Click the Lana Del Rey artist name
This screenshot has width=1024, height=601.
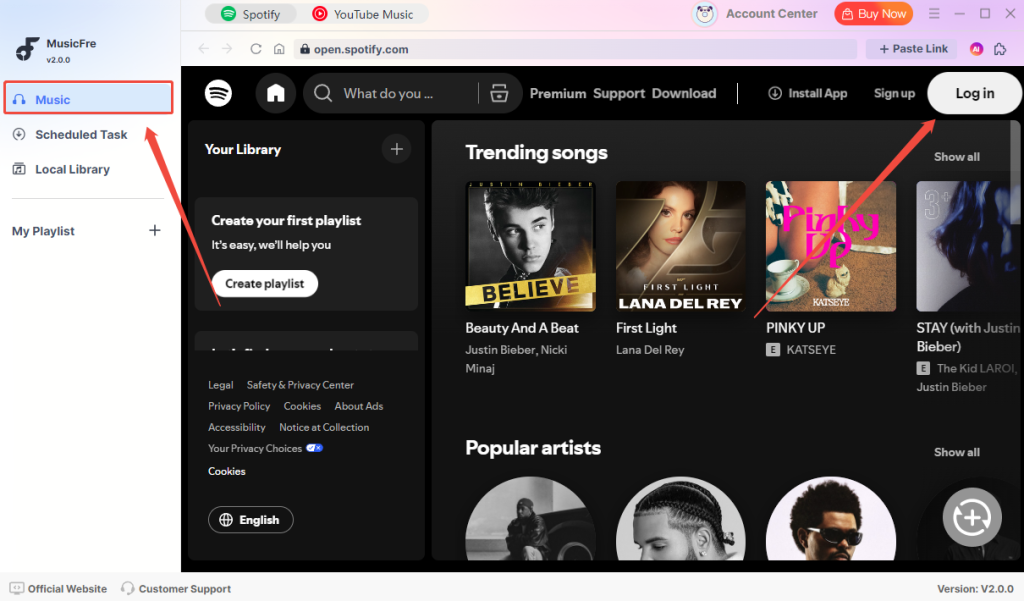coord(650,349)
